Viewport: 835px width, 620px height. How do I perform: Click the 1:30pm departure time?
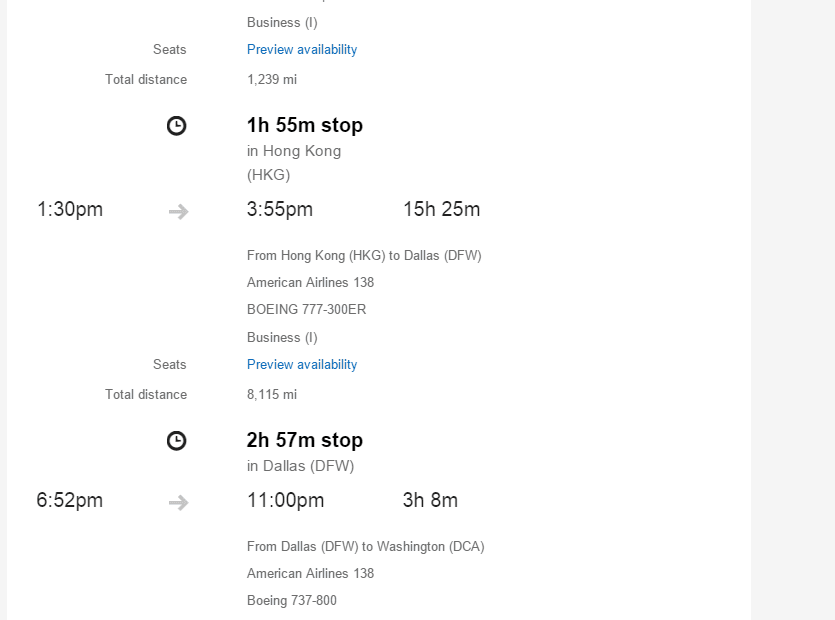[70, 209]
